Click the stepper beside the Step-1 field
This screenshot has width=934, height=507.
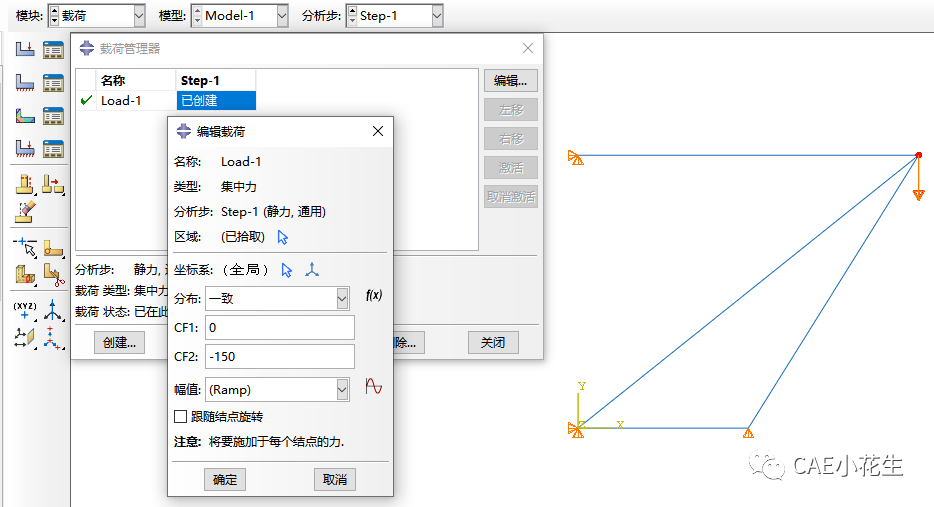click(x=352, y=16)
